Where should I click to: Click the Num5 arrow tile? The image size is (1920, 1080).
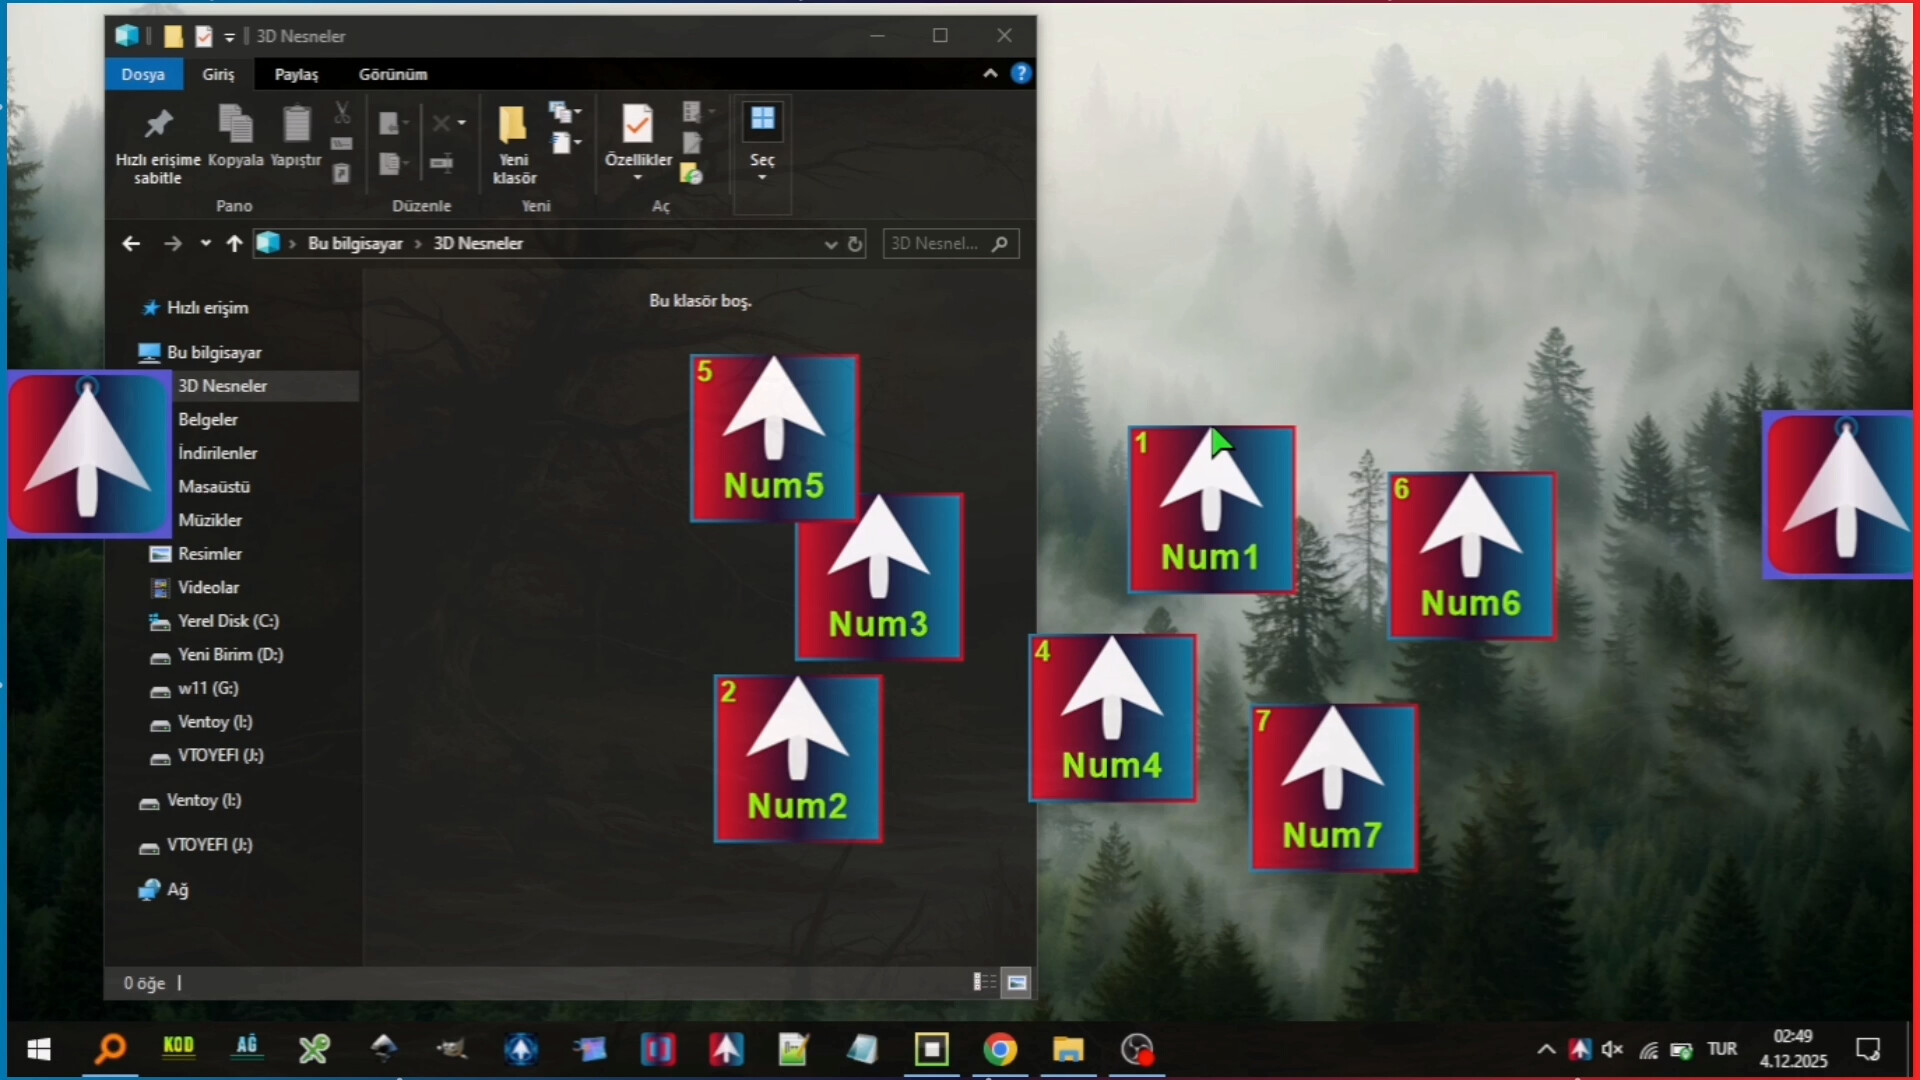pyautogui.click(x=773, y=438)
